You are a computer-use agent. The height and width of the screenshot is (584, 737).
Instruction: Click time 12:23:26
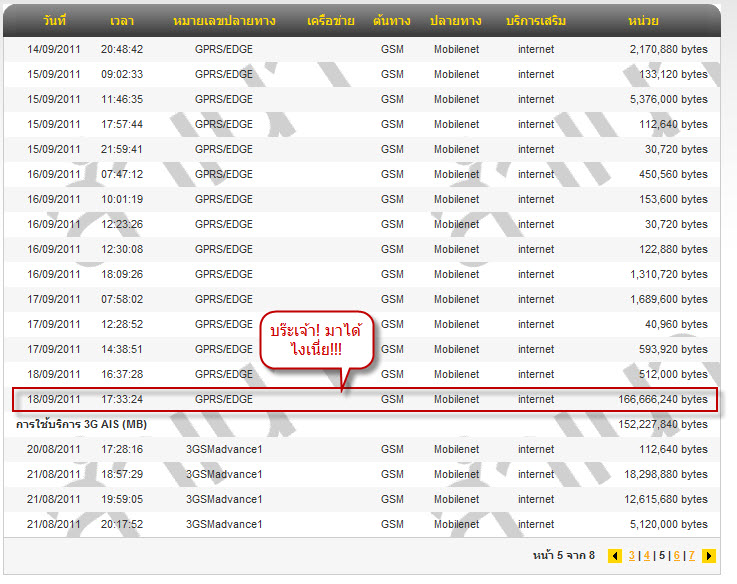(122, 224)
